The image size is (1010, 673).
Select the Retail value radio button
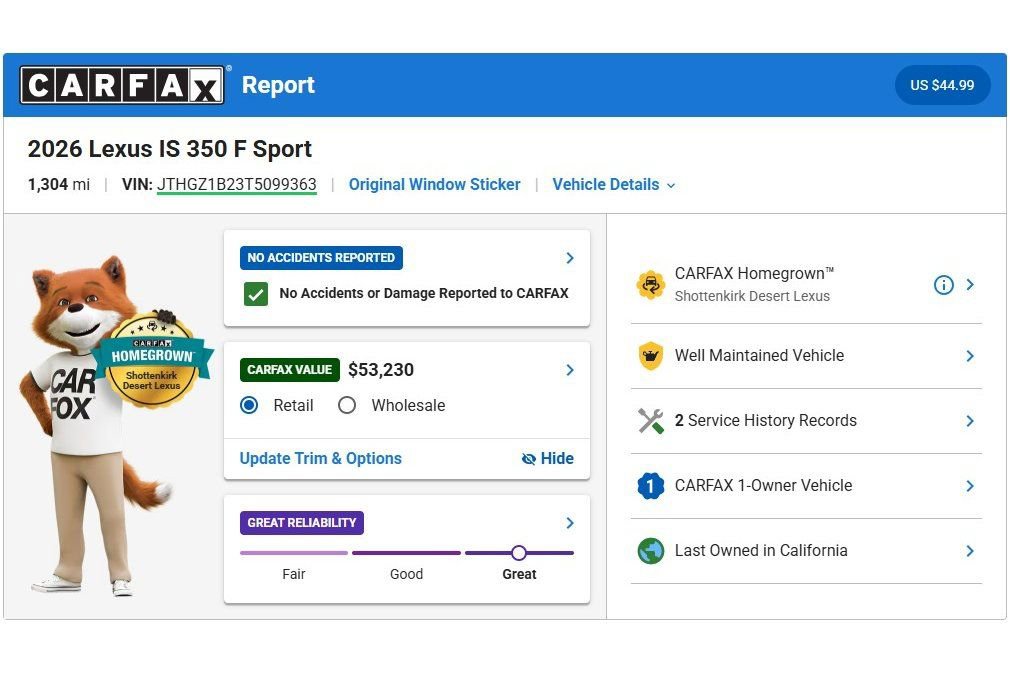click(x=249, y=405)
